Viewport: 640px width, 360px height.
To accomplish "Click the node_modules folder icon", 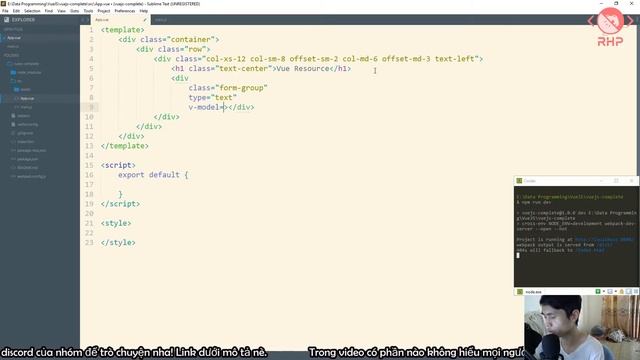I will [x=13, y=72].
